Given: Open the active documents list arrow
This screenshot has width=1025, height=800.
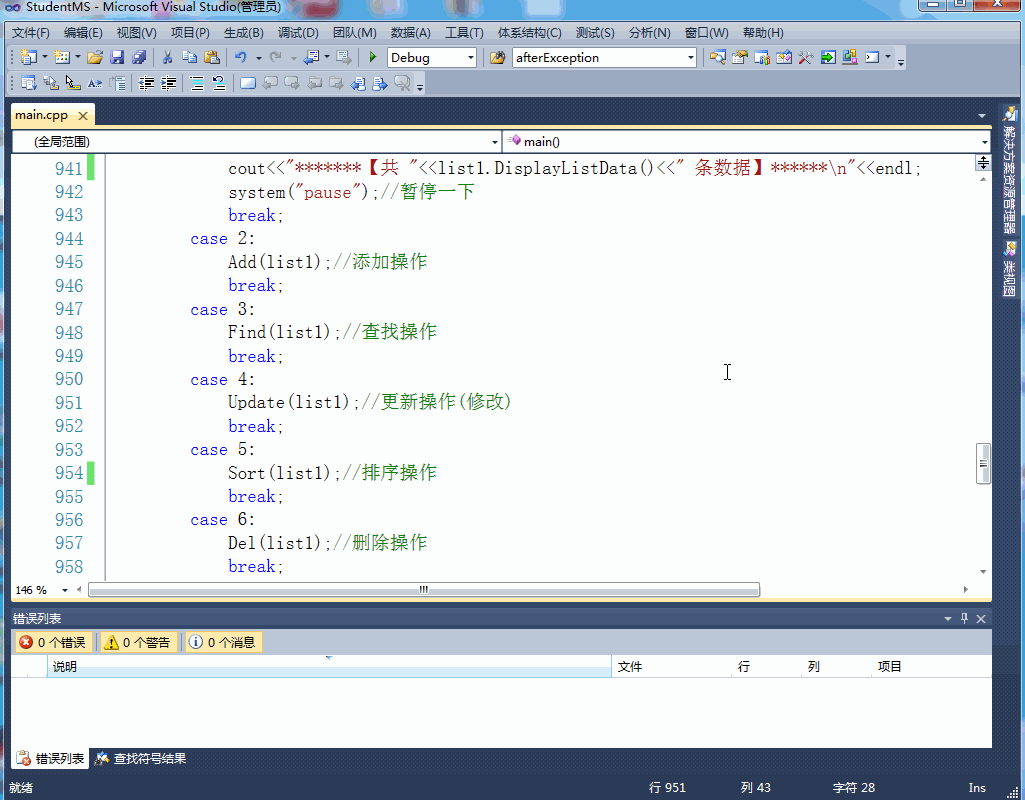Looking at the screenshot, I should tap(982, 116).
